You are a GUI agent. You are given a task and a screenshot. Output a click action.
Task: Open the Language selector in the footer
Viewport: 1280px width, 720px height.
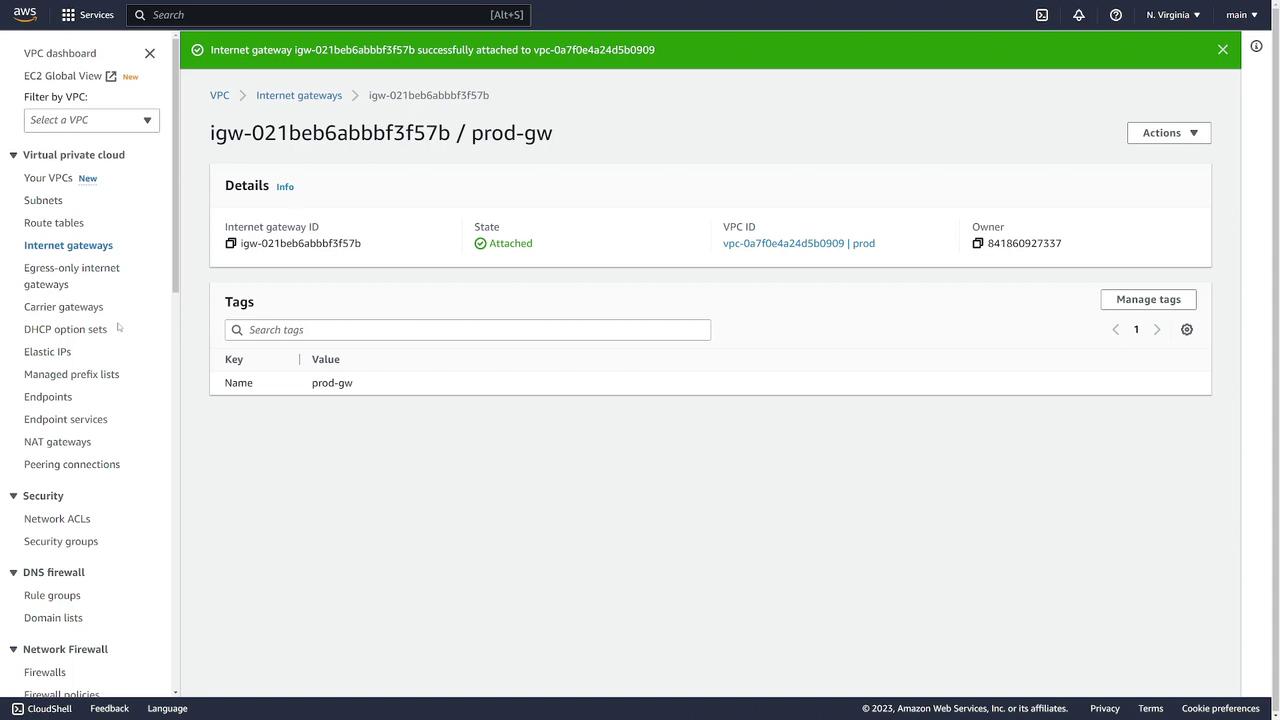click(167, 708)
